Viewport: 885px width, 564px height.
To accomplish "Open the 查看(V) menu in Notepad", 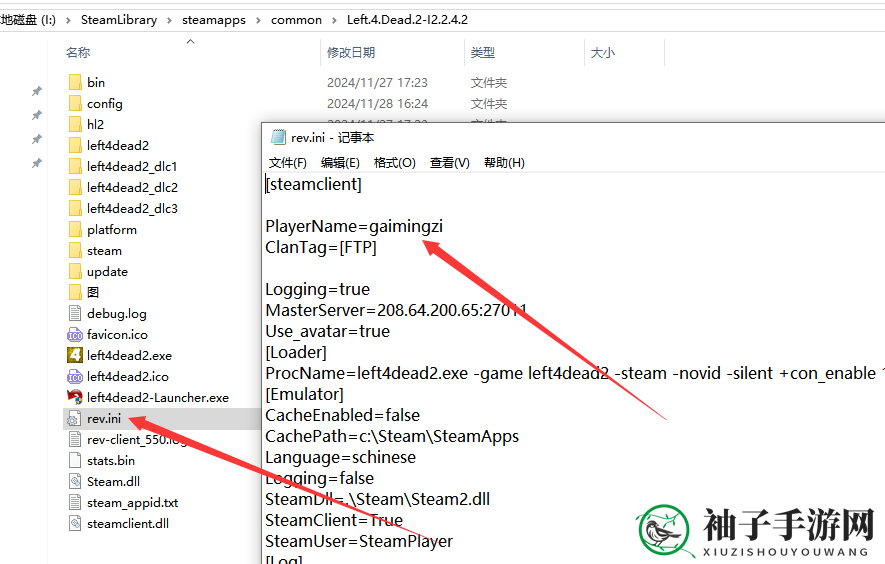I will [x=450, y=163].
